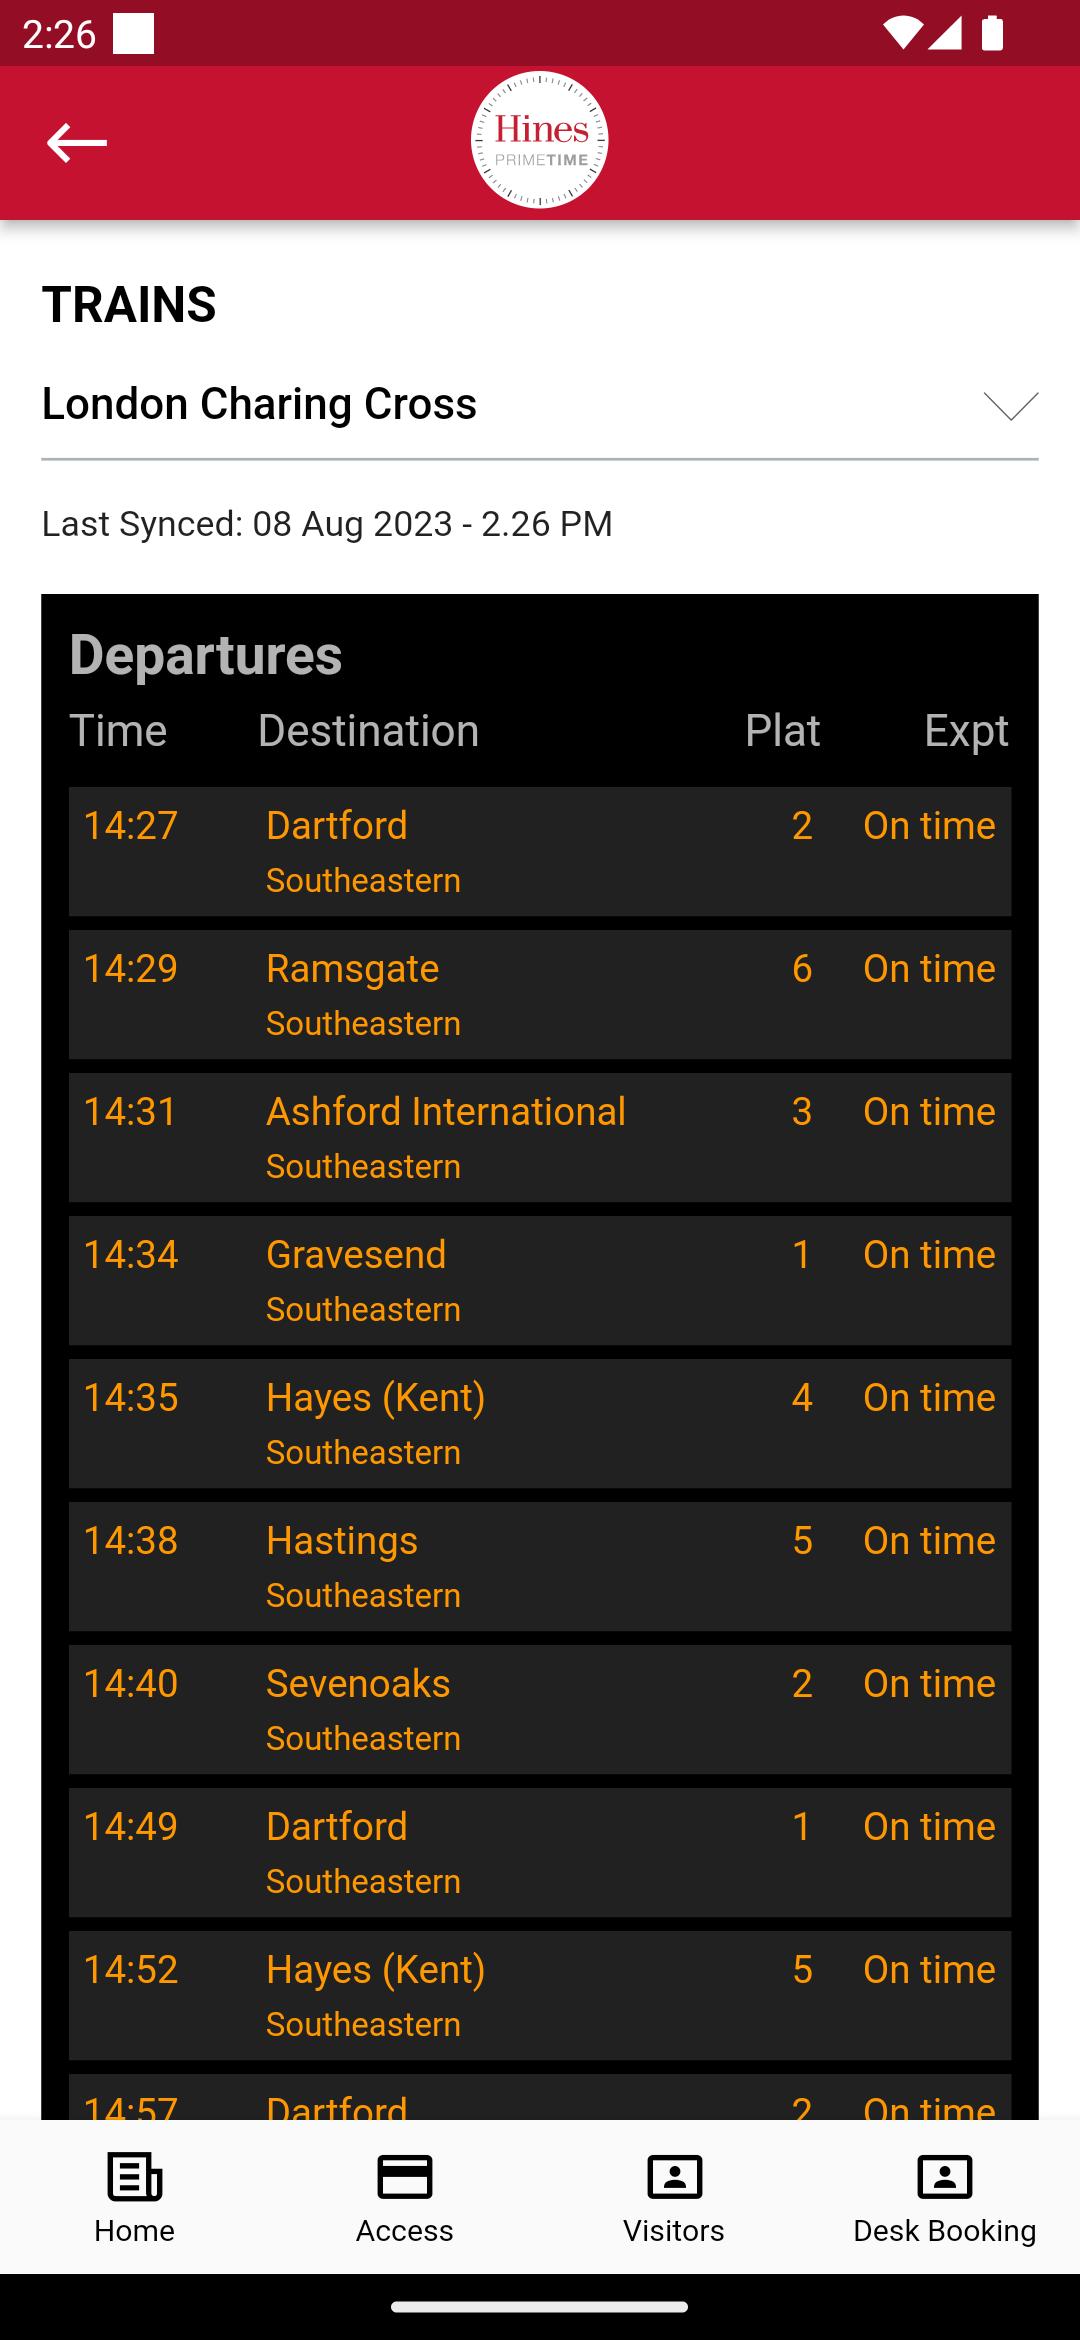
Task: Tap the Departures heading
Action: (x=206, y=656)
